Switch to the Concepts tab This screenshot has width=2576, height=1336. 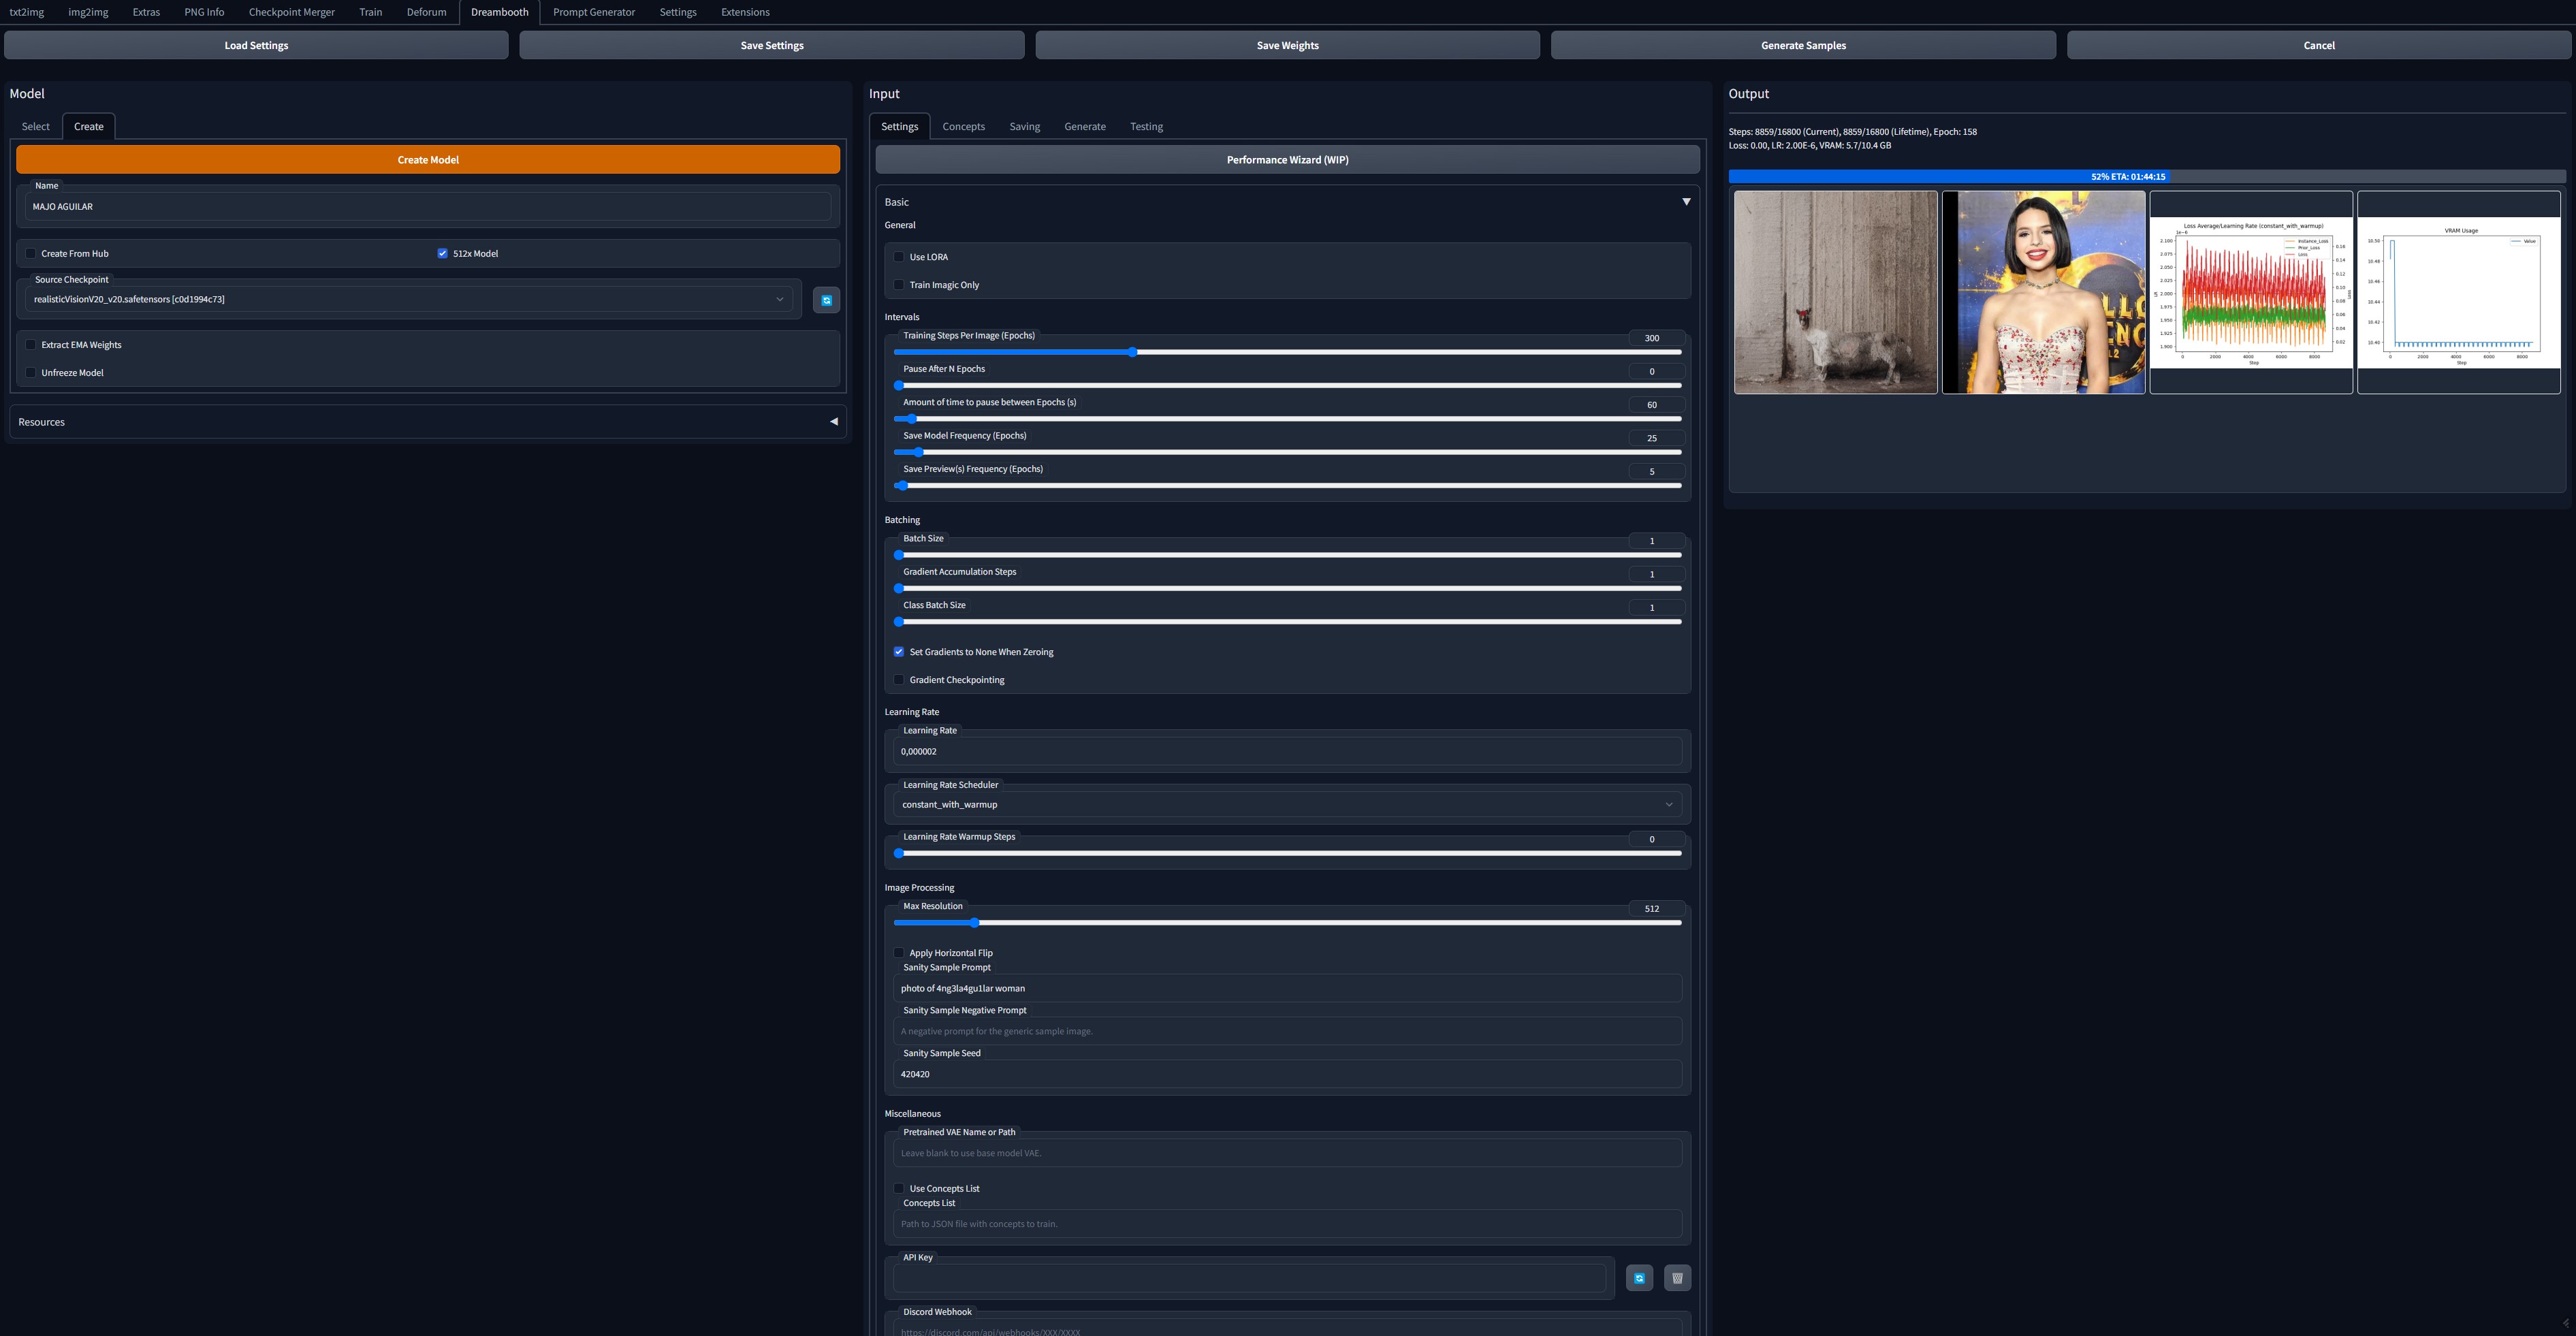[x=963, y=126]
